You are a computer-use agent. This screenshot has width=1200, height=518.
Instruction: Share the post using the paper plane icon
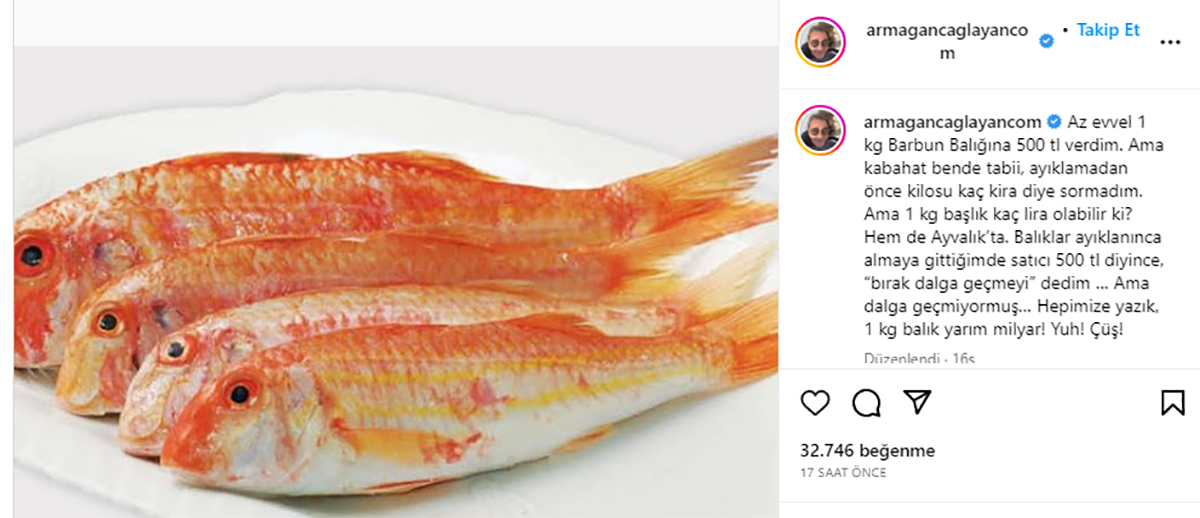tap(917, 402)
